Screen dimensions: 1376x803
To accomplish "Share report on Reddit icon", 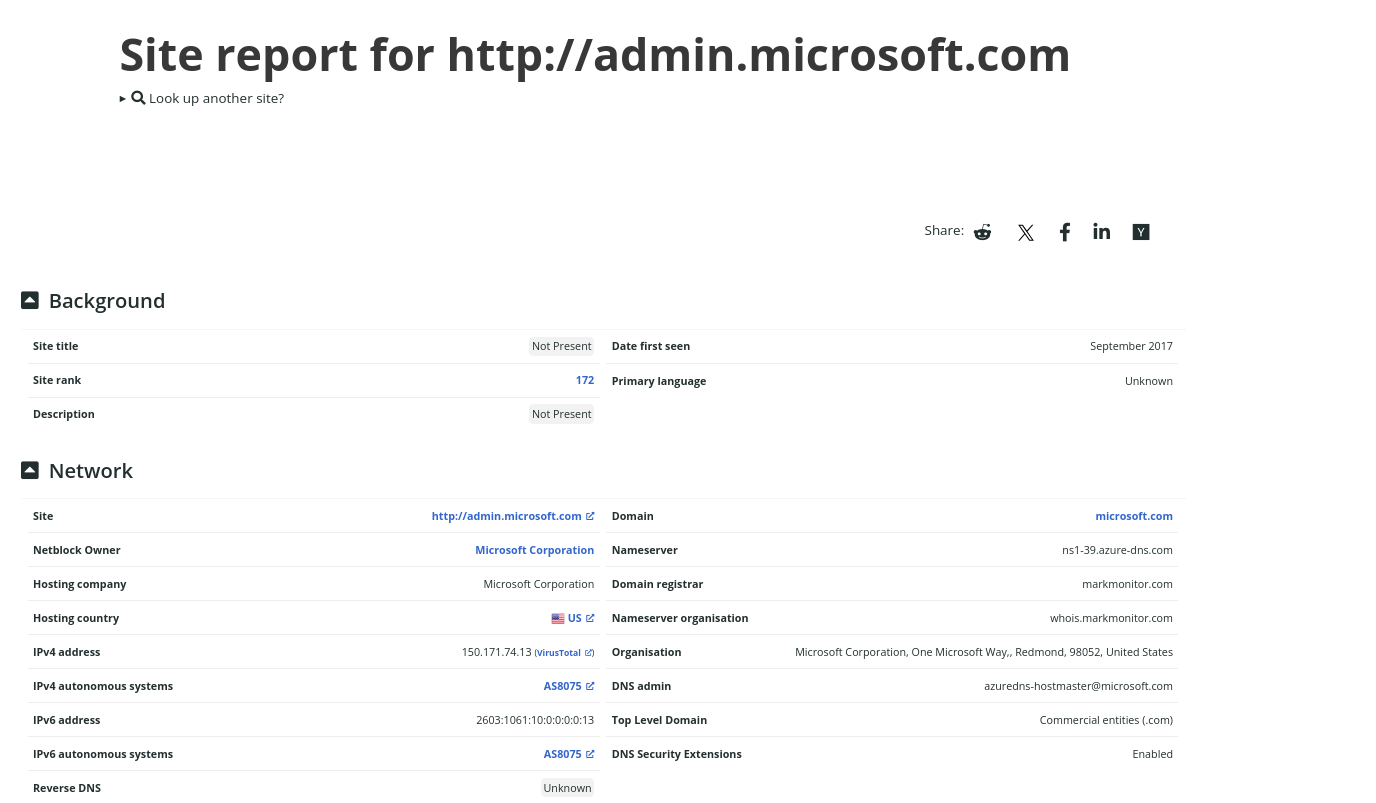I will tap(983, 232).
